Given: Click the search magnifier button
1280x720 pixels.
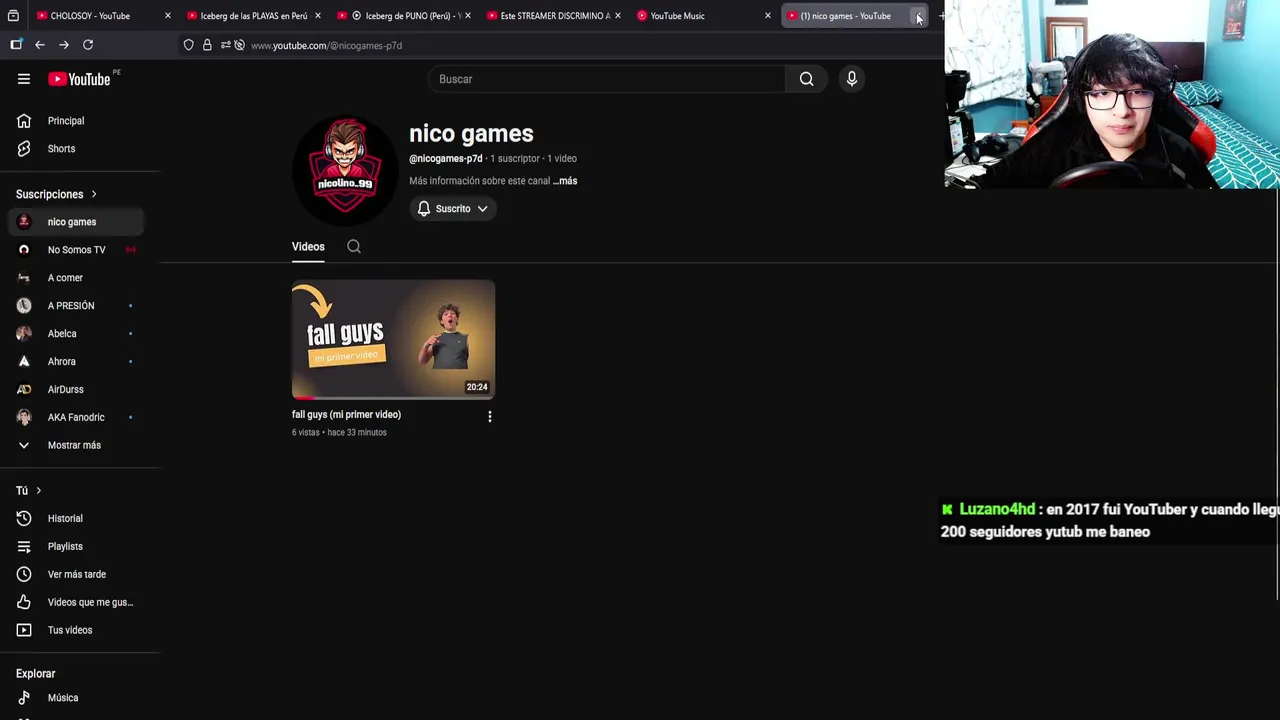Looking at the screenshot, I should pyautogui.click(x=806, y=79).
